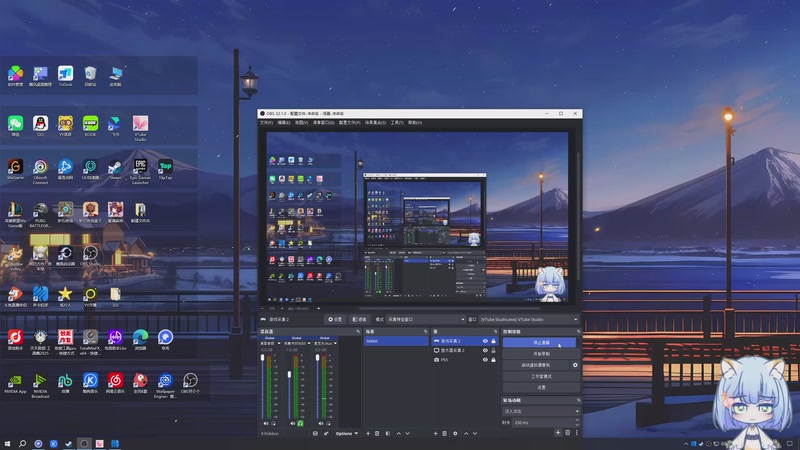Open virtual camera settings gear icon
The height and width of the screenshot is (450, 800).
tap(575, 365)
